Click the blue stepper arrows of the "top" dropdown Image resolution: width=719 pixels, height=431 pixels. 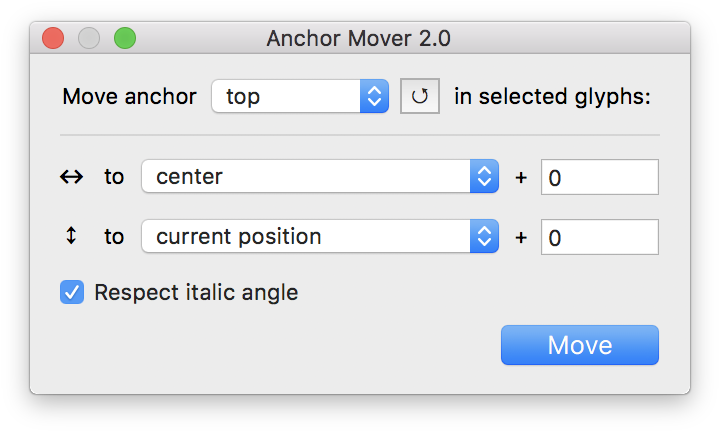(x=374, y=97)
